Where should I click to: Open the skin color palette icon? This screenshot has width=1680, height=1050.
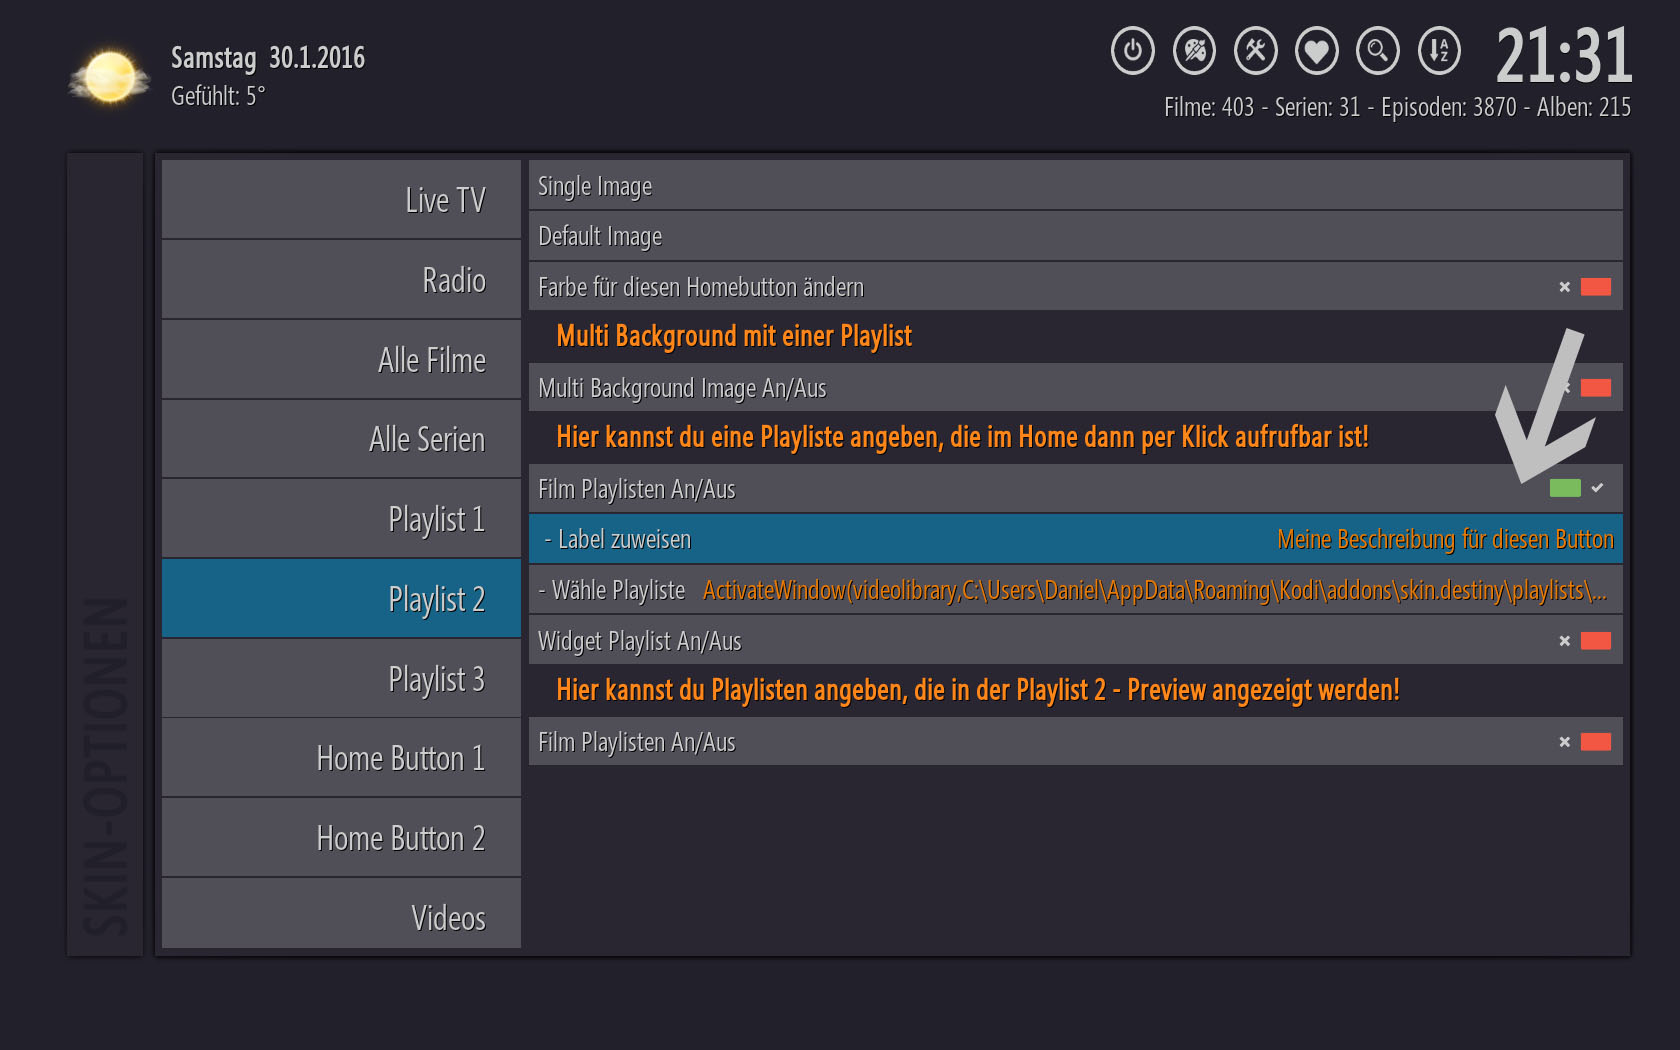pyautogui.click(x=1194, y=50)
